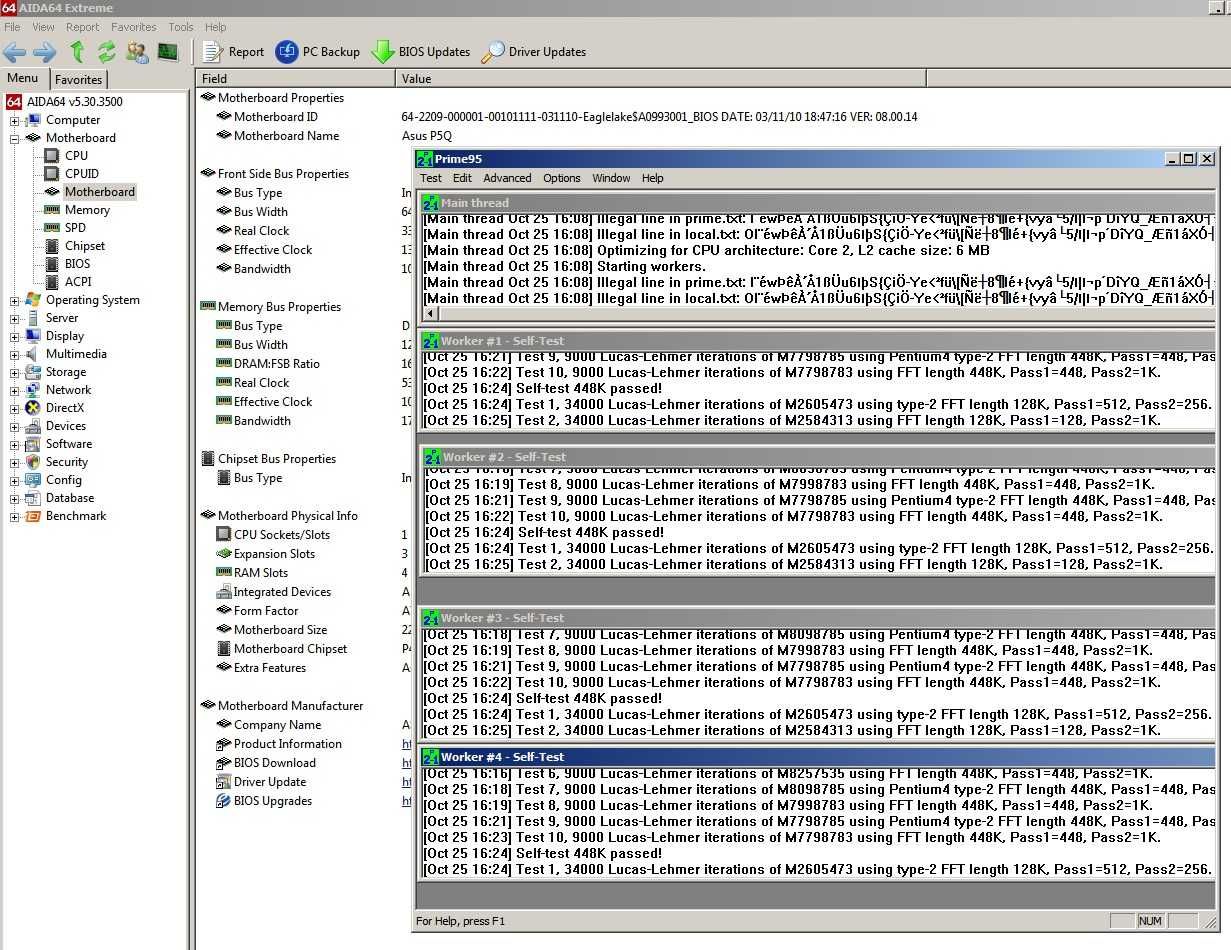
Task: Expand the DirectX tree node
Action: (x=15, y=408)
